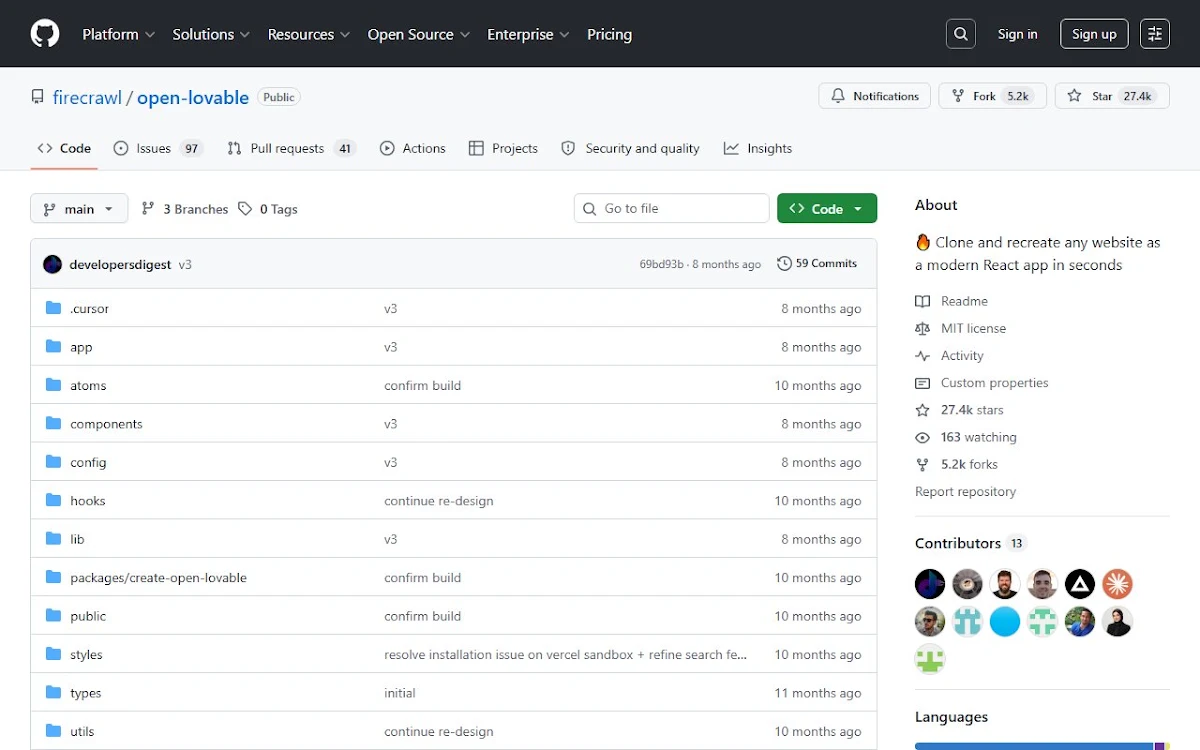Open the Contributors 13 heading link
The height and width of the screenshot is (750, 1200).
(x=970, y=543)
